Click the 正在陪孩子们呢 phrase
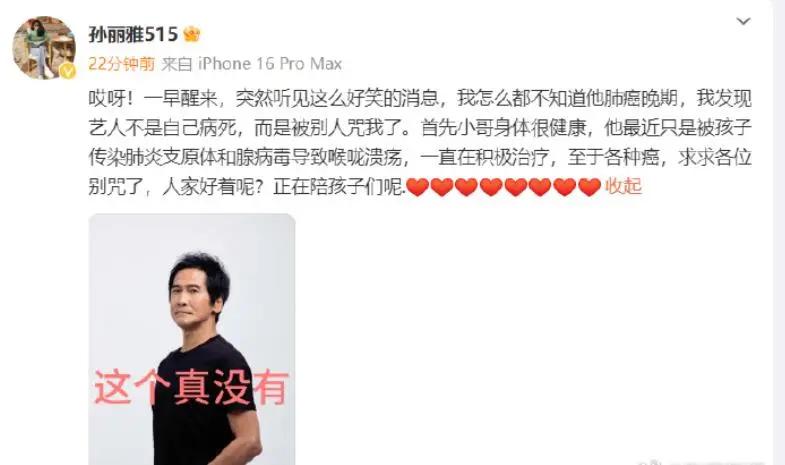 coord(338,187)
